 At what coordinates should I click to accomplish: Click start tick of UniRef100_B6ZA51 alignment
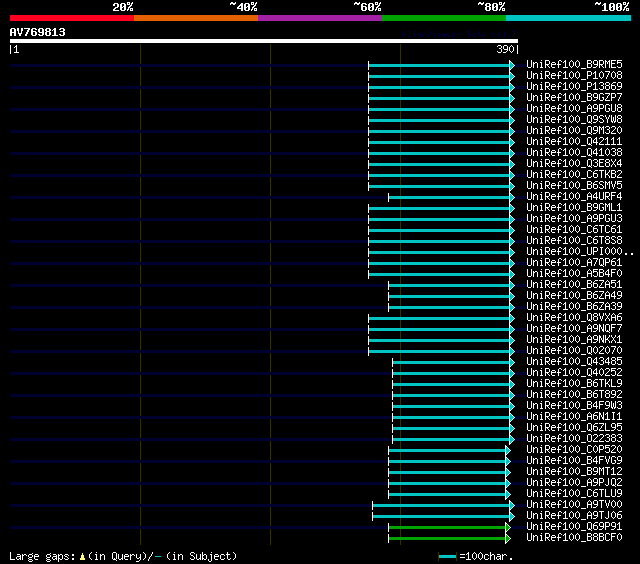(x=389, y=285)
